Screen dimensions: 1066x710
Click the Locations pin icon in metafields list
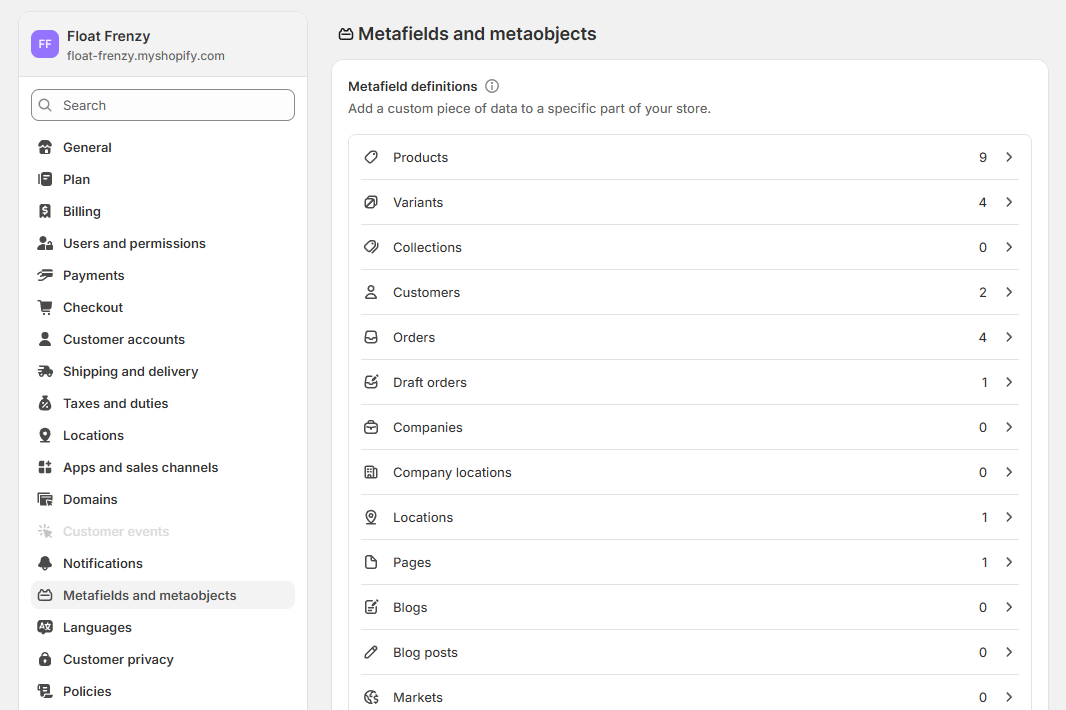click(x=371, y=517)
